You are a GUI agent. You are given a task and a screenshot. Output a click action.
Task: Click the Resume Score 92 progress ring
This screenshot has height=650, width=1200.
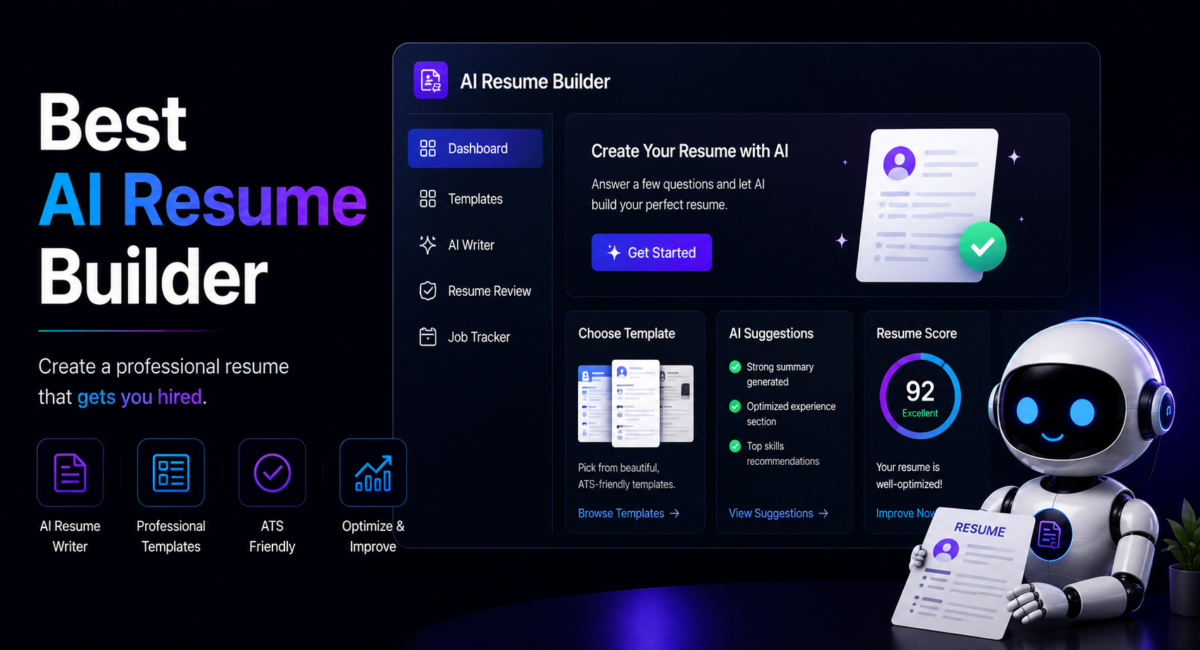point(920,395)
